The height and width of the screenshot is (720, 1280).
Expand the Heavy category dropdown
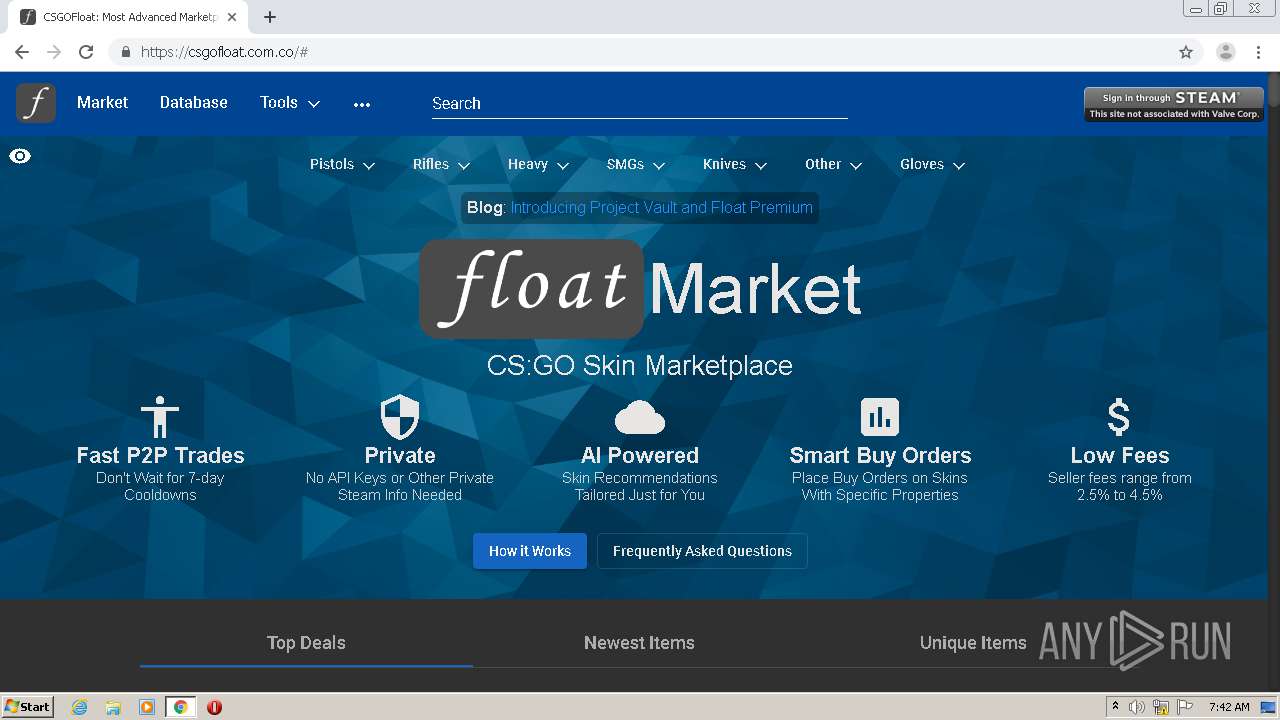tap(538, 165)
